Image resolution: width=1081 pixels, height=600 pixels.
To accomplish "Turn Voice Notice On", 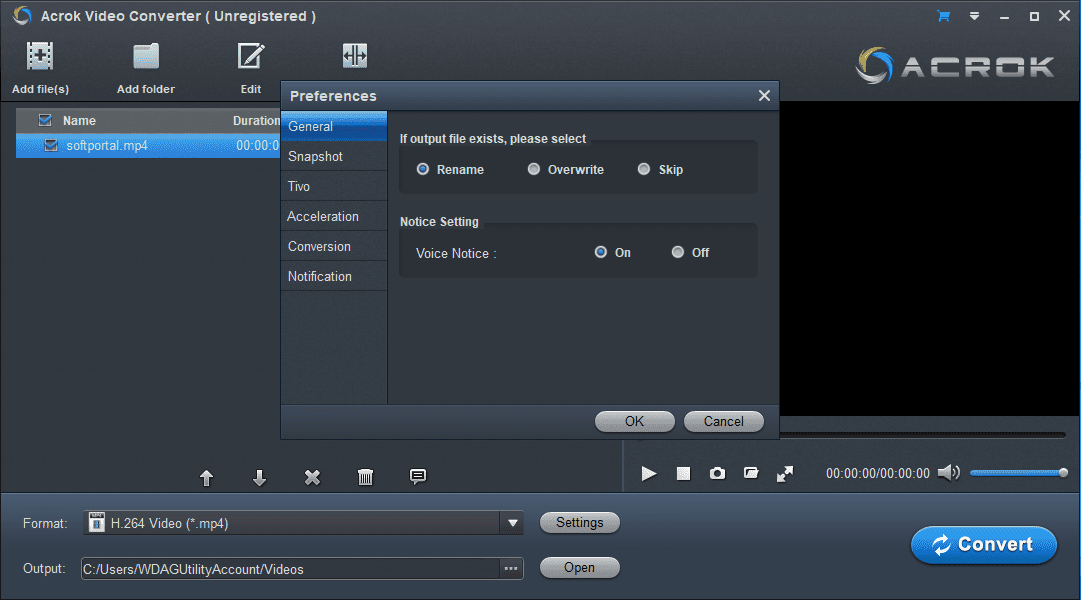I will click(x=600, y=252).
